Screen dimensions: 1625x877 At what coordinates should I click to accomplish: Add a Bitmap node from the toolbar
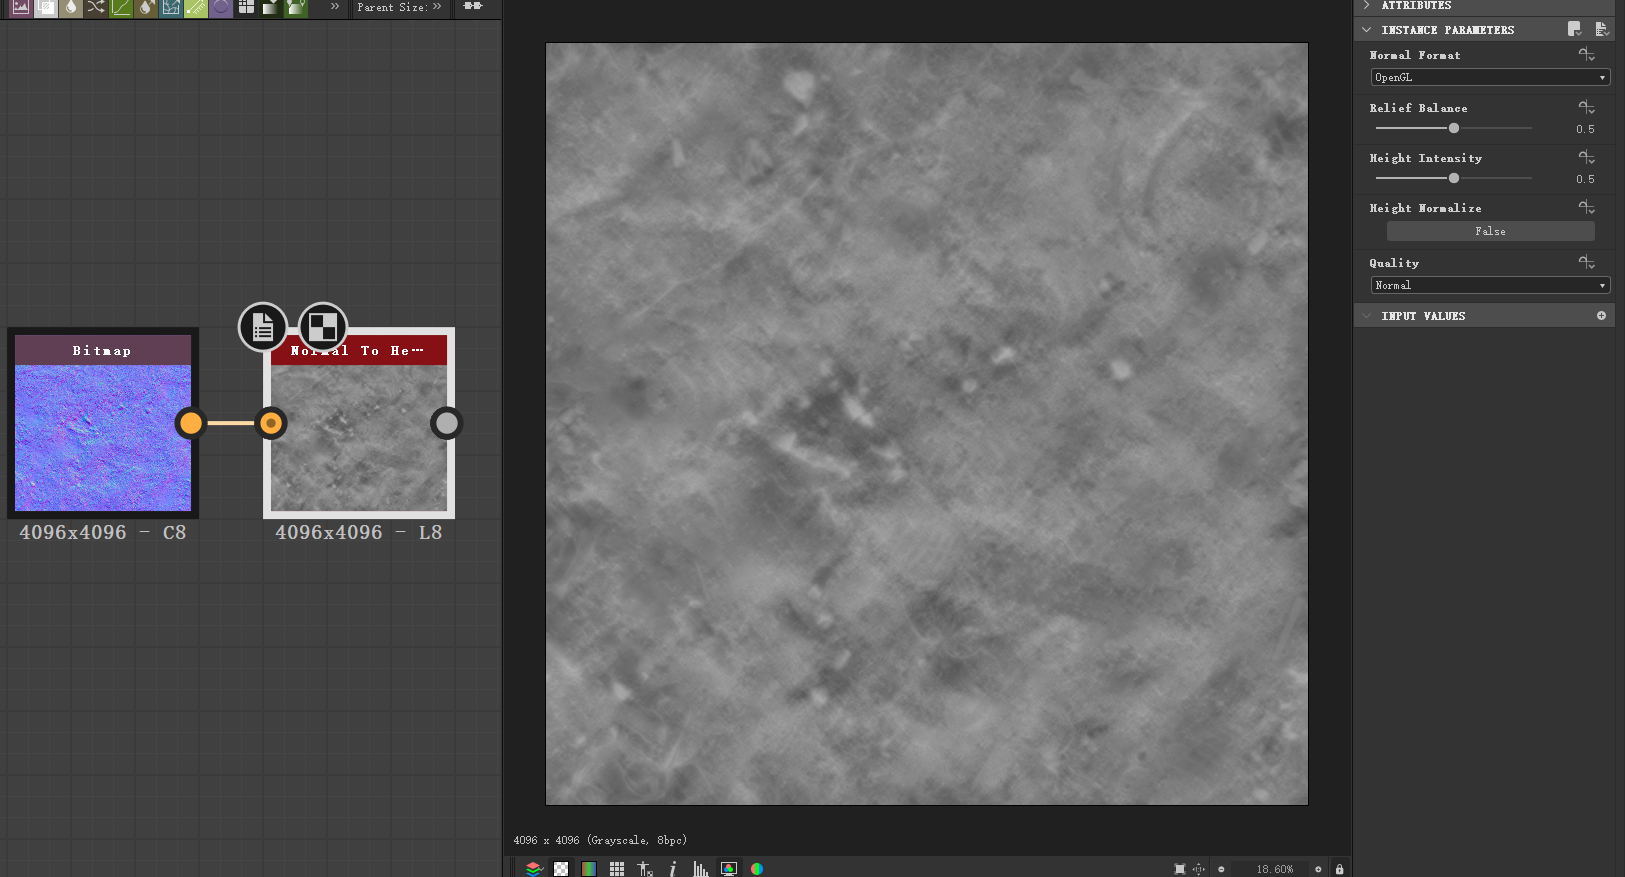pyautogui.click(x=20, y=7)
